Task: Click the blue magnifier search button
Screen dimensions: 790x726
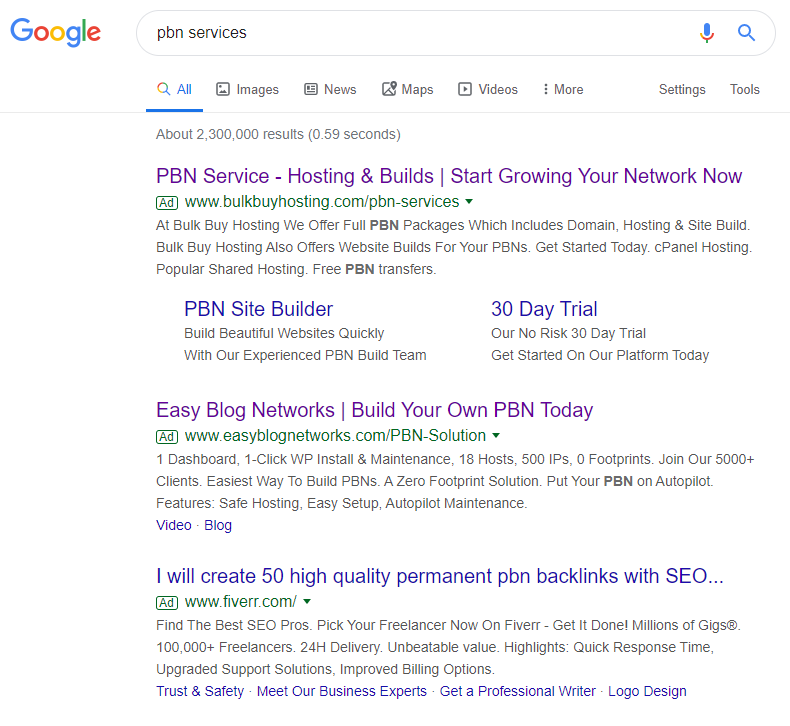Action: point(746,33)
